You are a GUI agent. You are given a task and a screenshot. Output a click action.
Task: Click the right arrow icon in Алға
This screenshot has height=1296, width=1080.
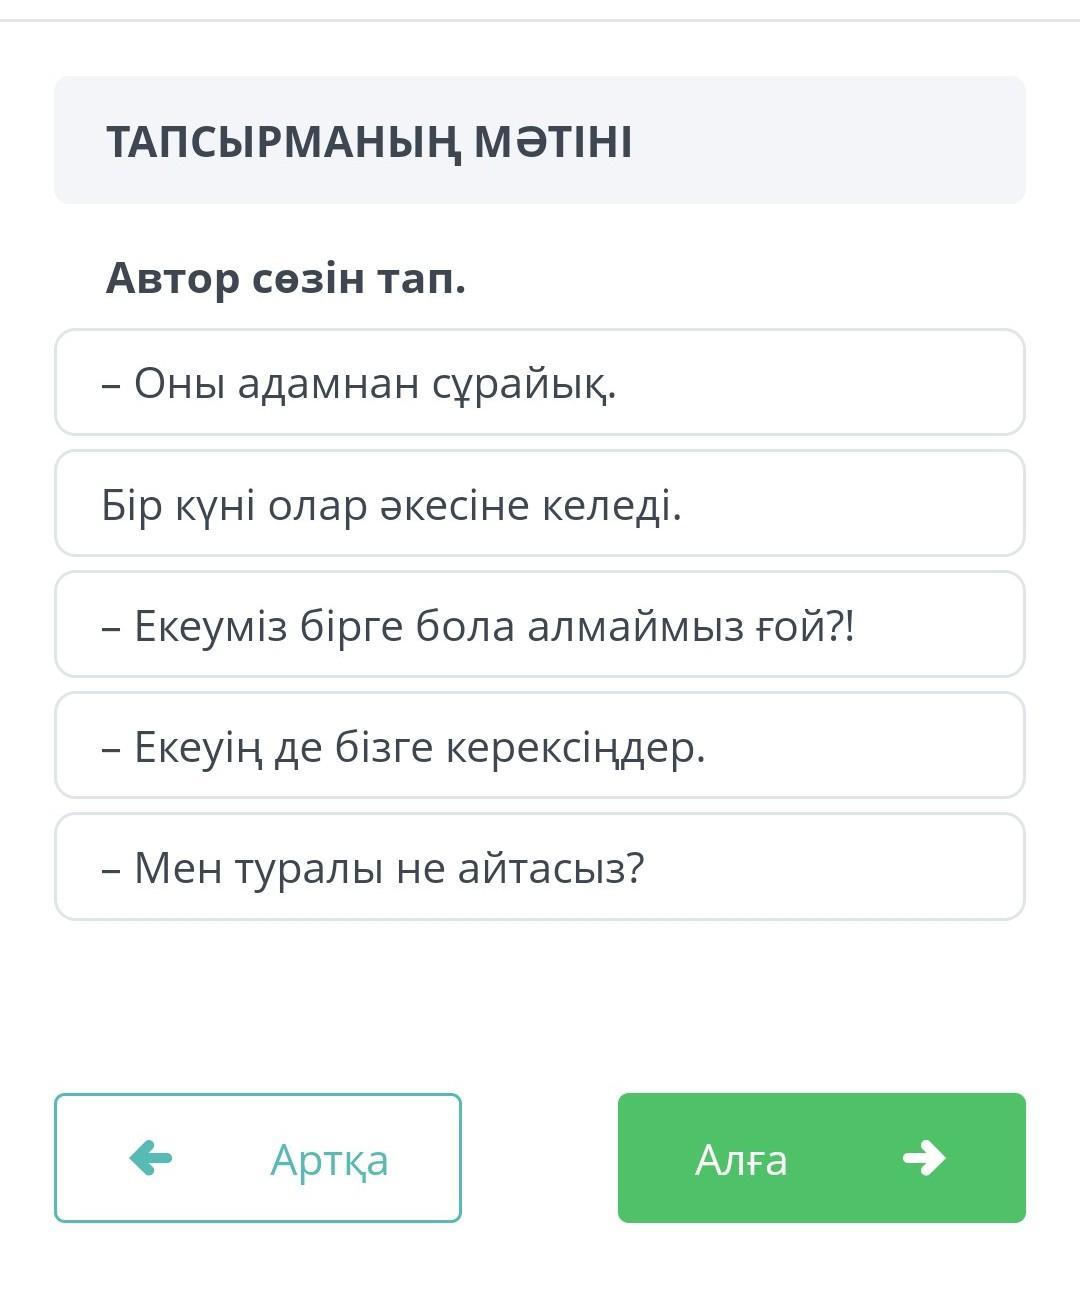pos(924,1158)
